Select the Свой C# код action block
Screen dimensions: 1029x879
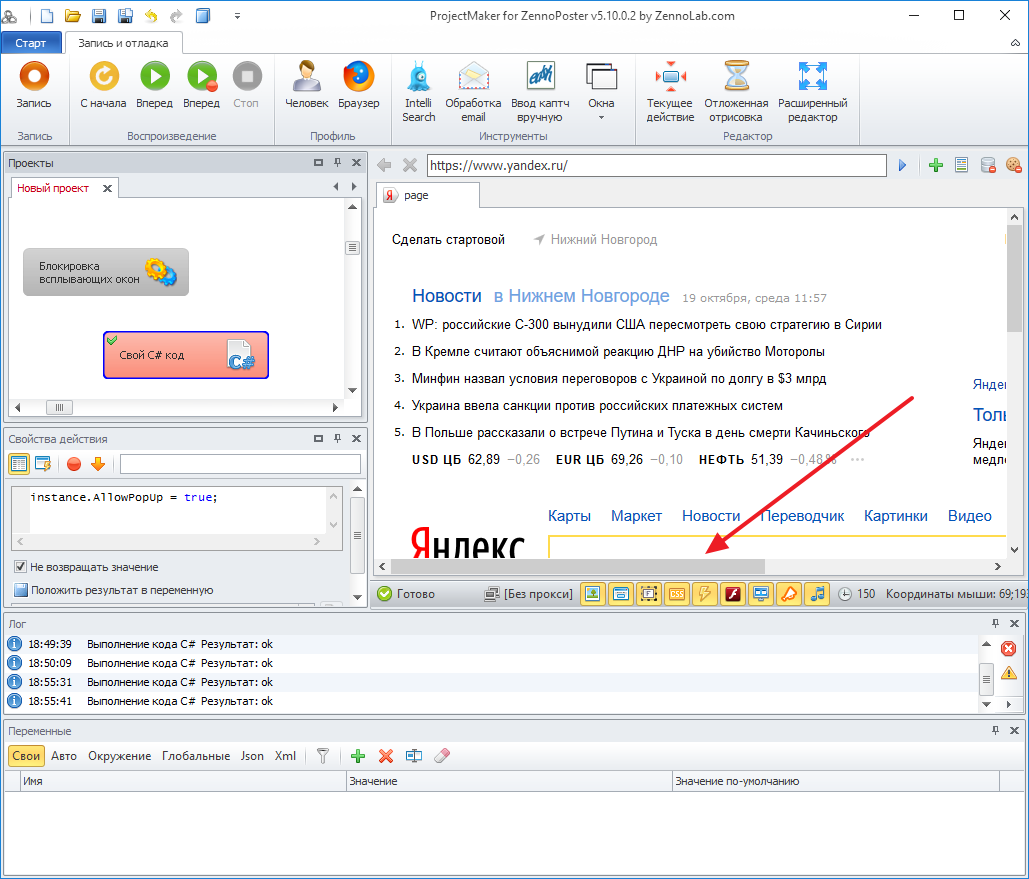(x=186, y=355)
